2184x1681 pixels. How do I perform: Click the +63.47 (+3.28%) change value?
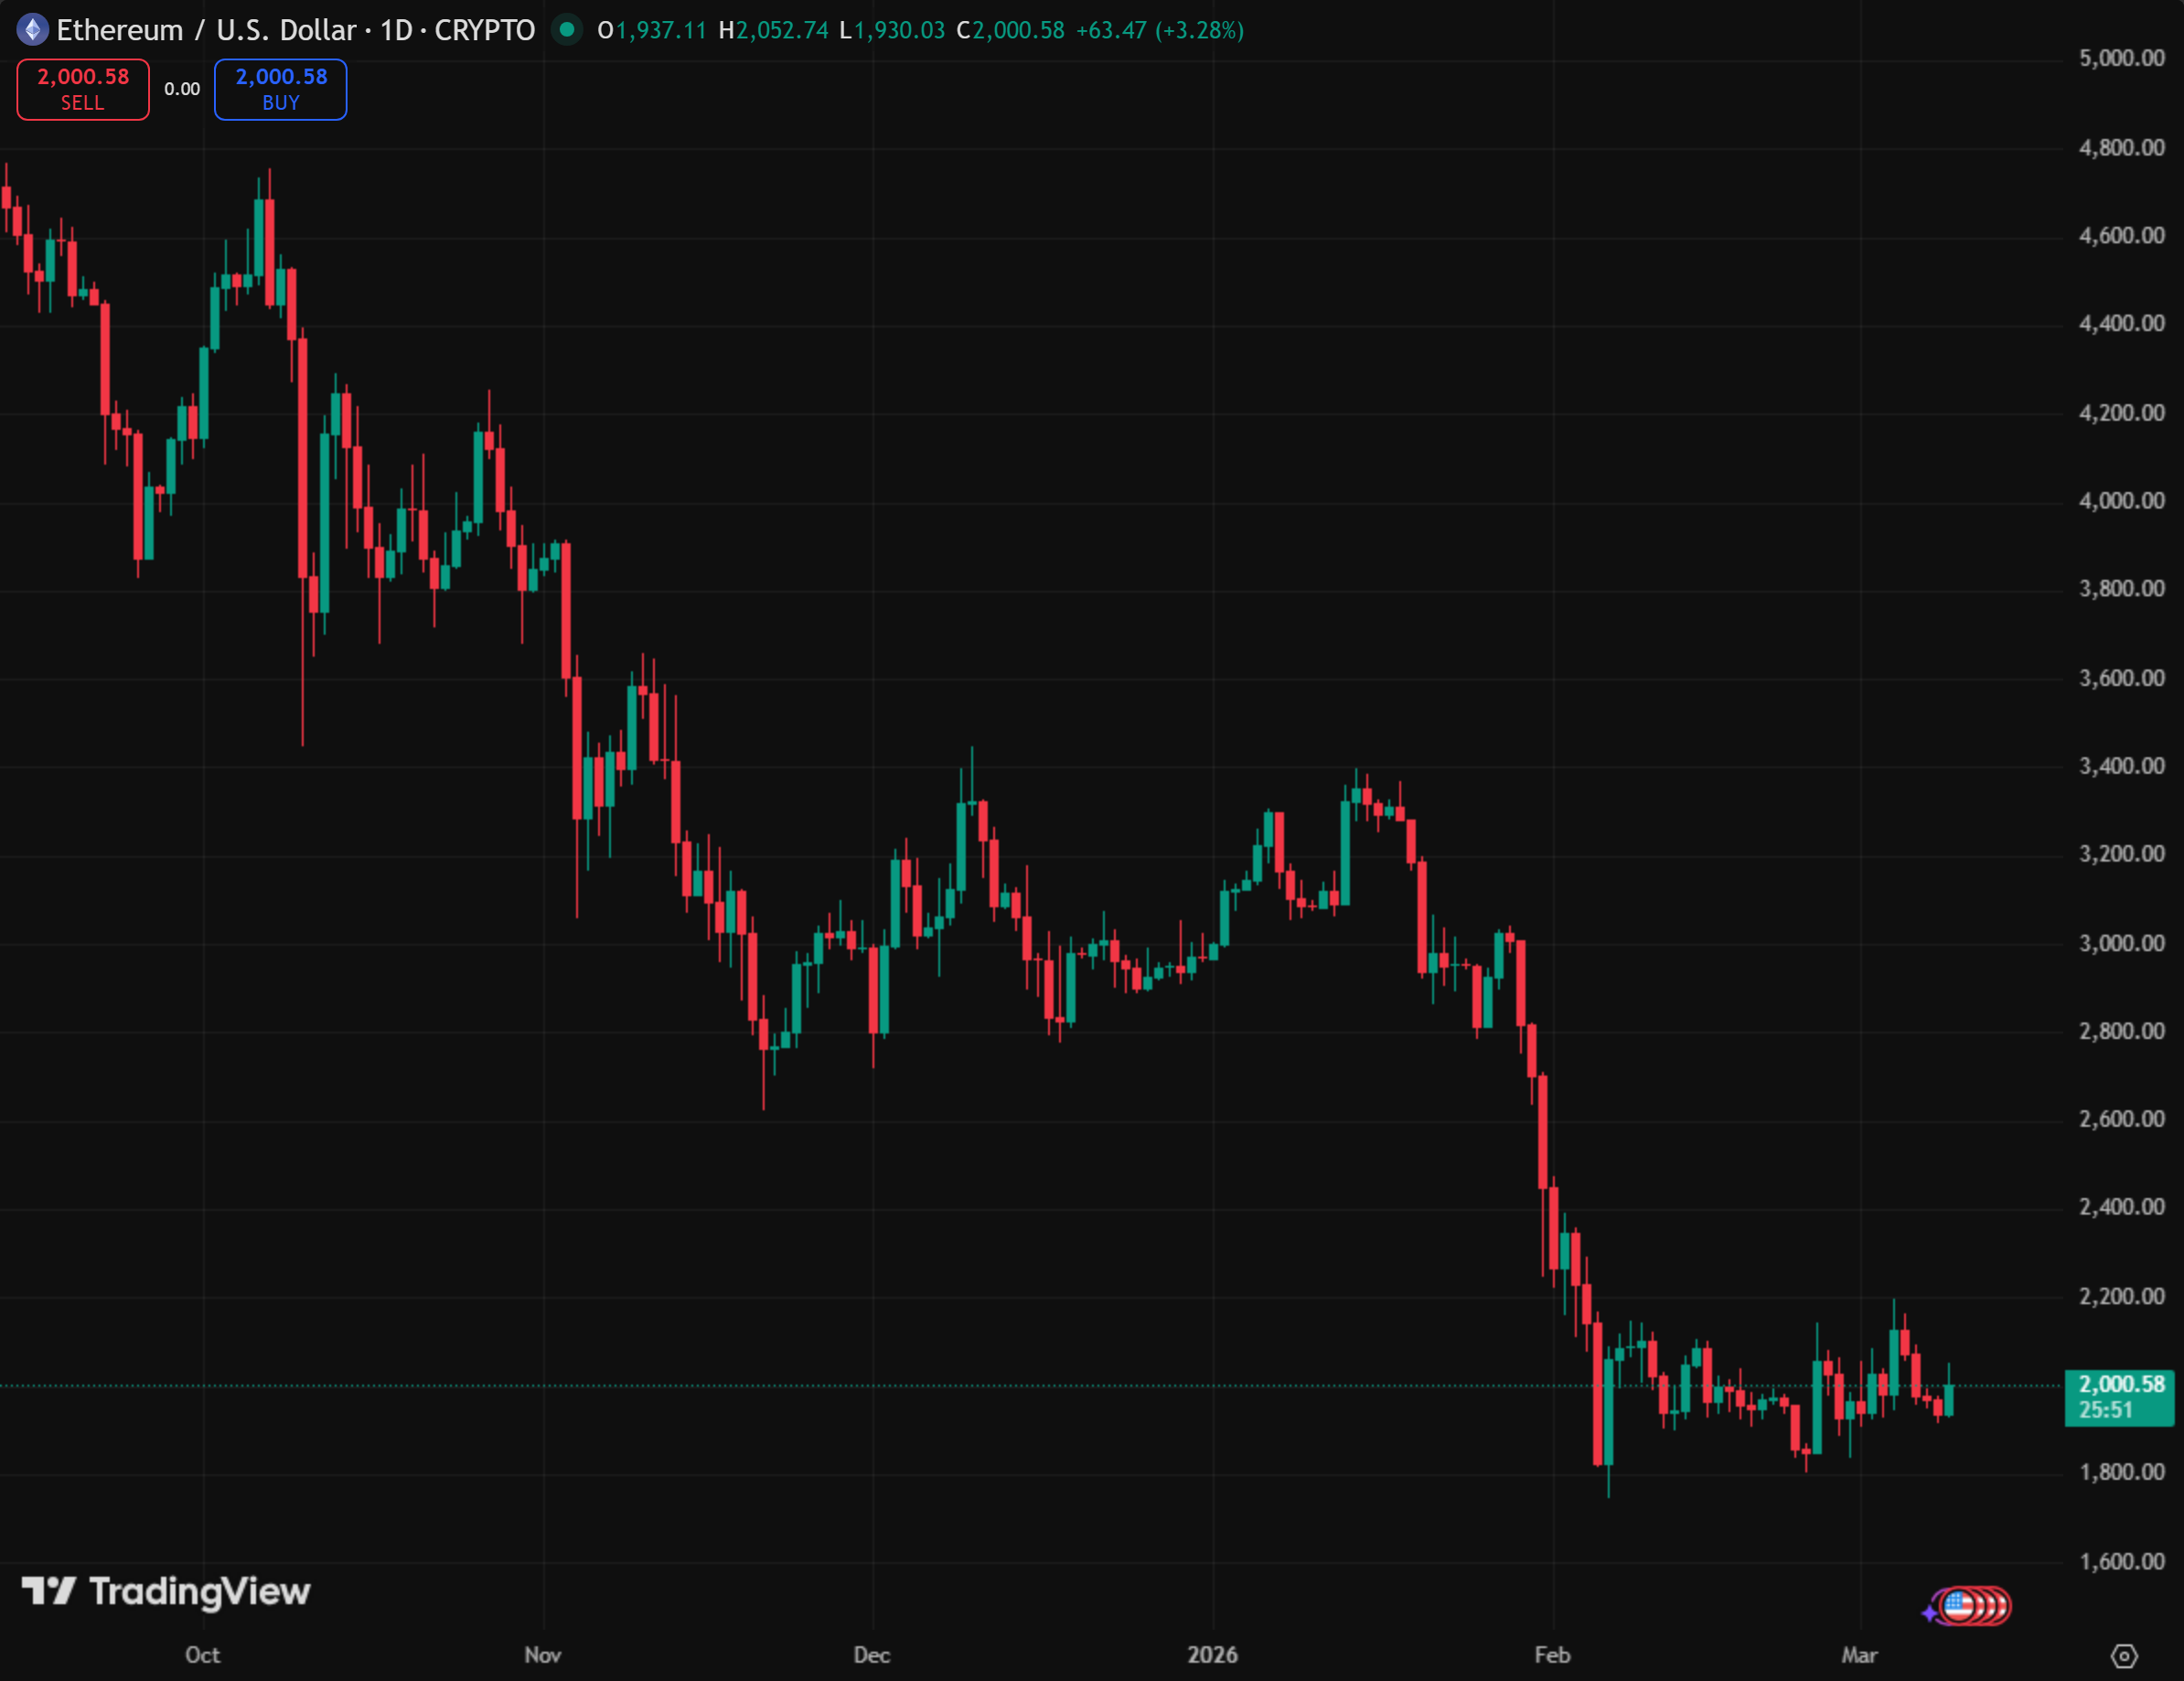(x=1159, y=30)
